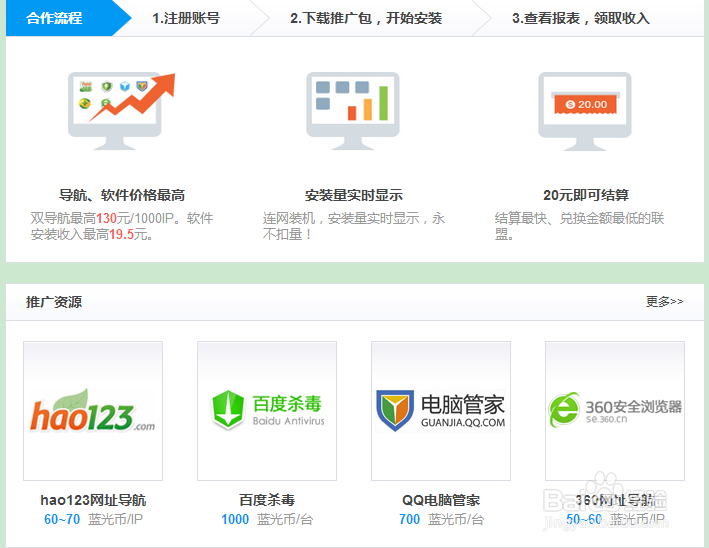Click the 导航、软件价格最高 heading
Screen dimensions: 709x548
(x=122, y=195)
